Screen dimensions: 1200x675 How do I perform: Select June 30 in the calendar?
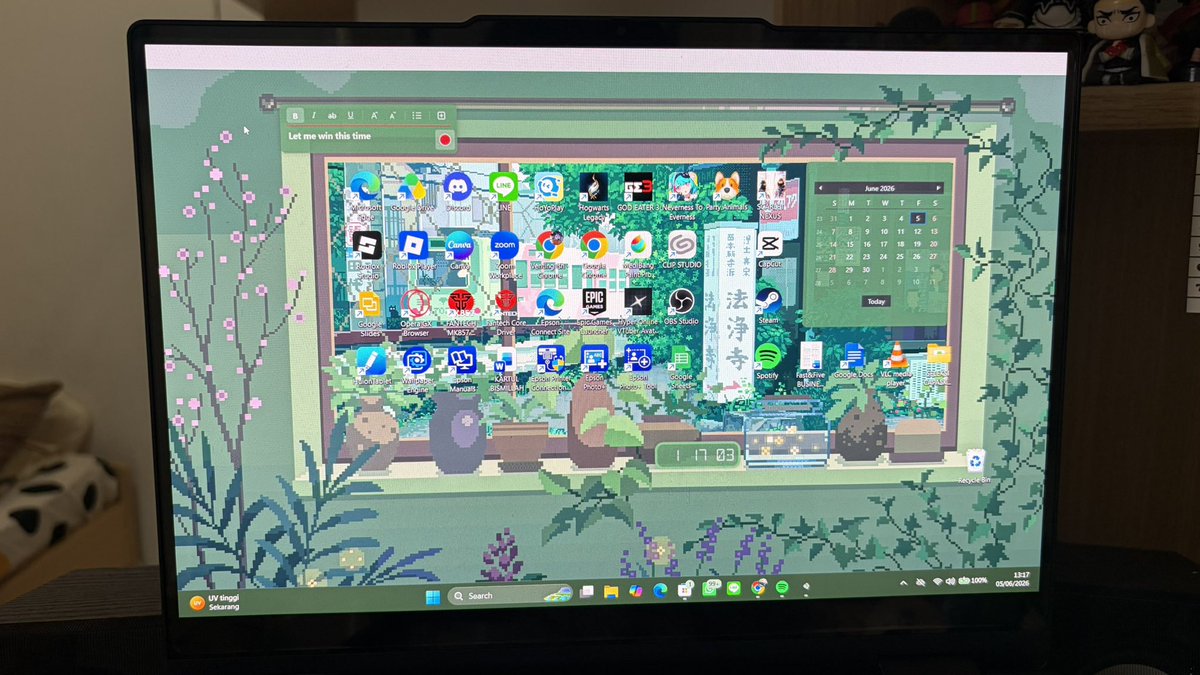(x=868, y=269)
